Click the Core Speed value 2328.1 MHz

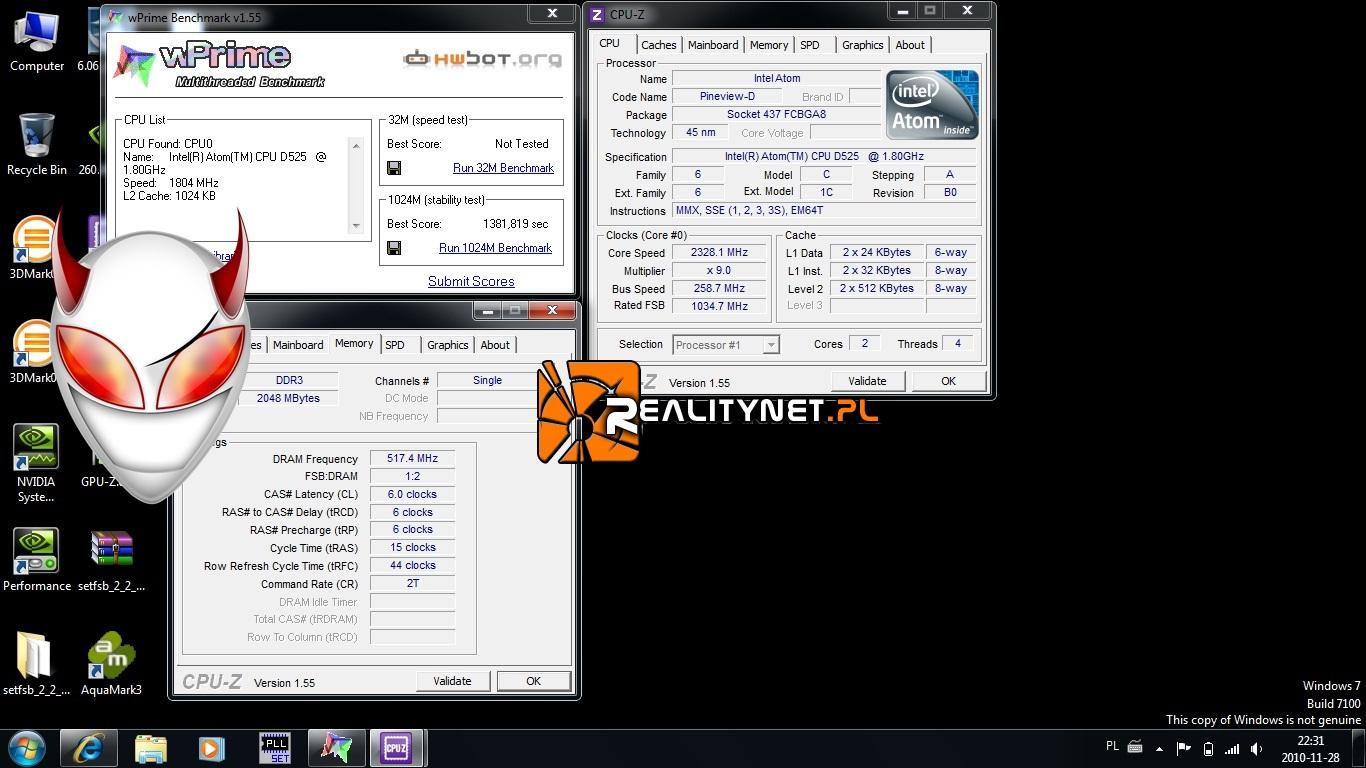(x=720, y=253)
